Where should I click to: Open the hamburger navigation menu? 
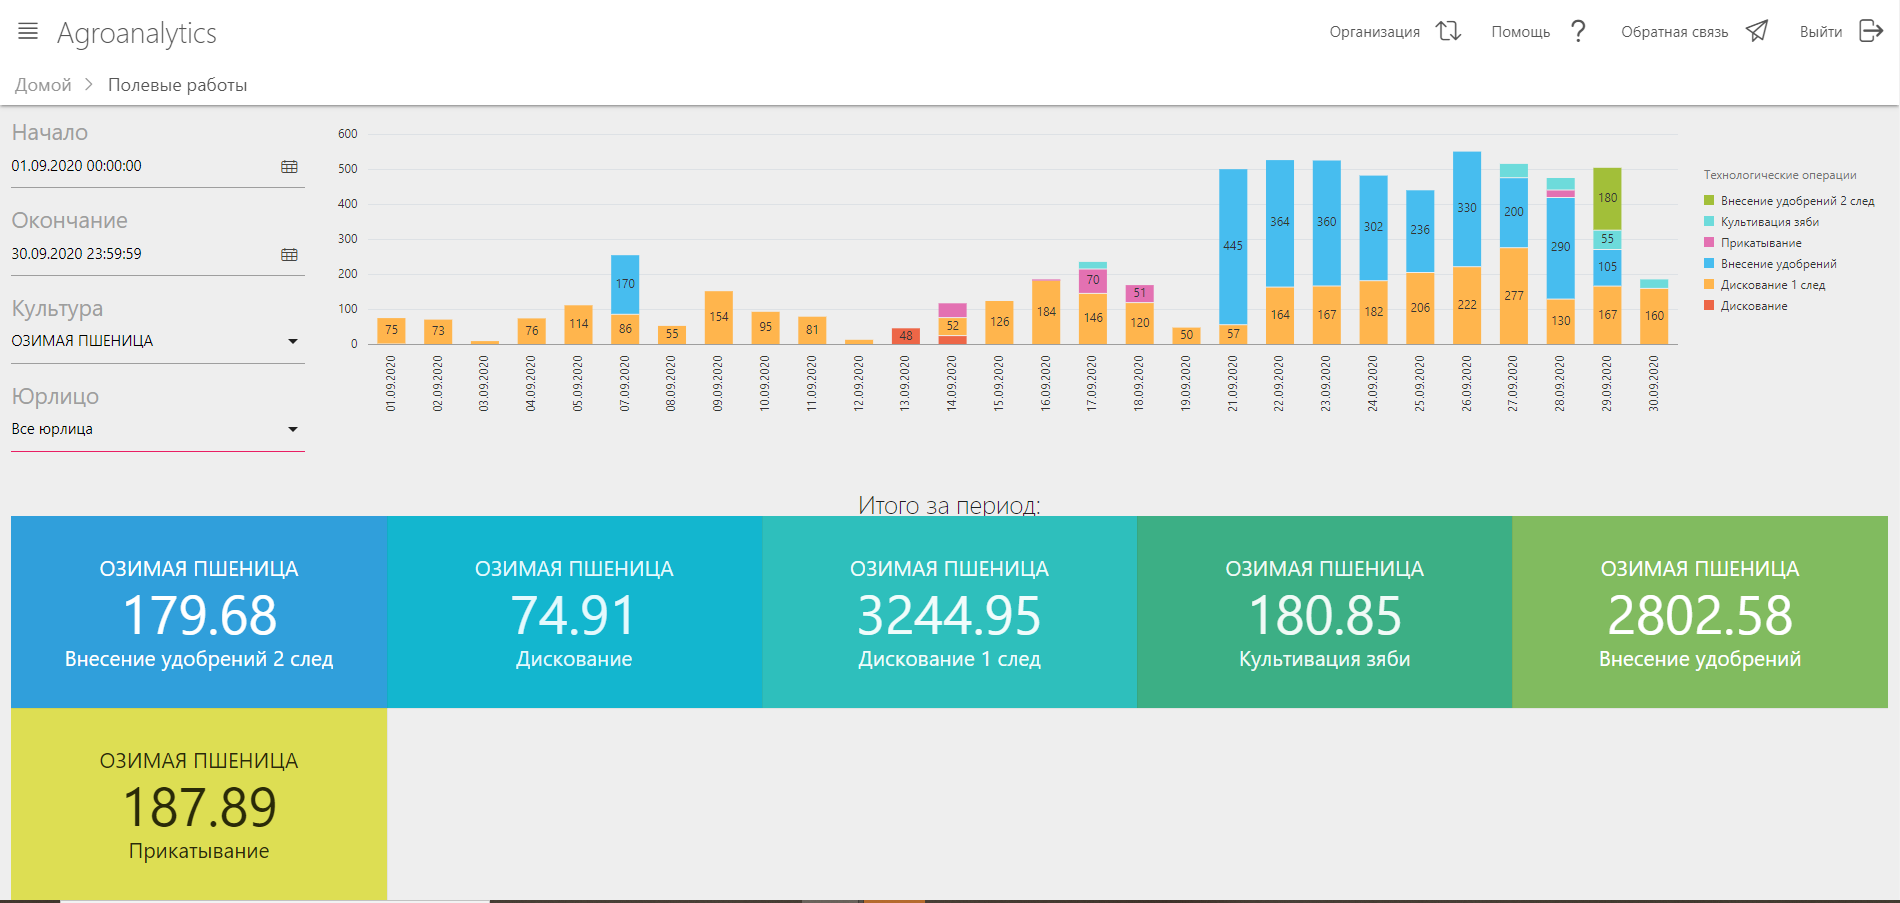(x=28, y=32)
